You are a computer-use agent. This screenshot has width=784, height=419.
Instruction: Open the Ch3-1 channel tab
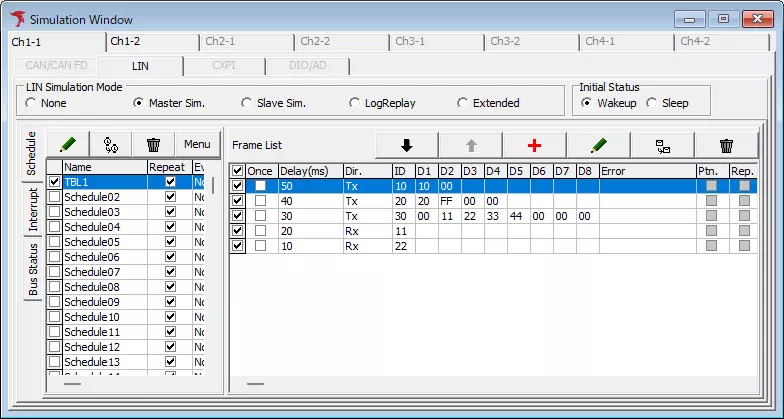pos(436,42)
